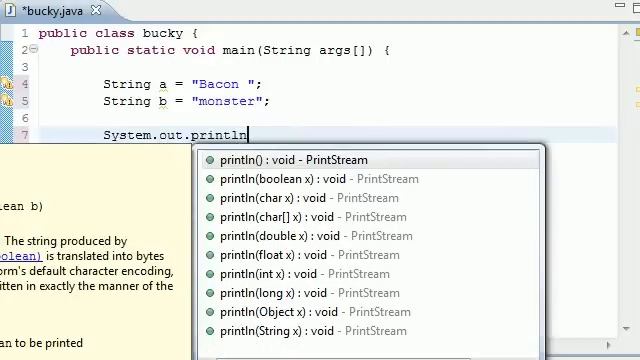The width and height of the screenshot is (640, 360).
Task: Click method icon beside println(float x)
Action: pos(210,255)
